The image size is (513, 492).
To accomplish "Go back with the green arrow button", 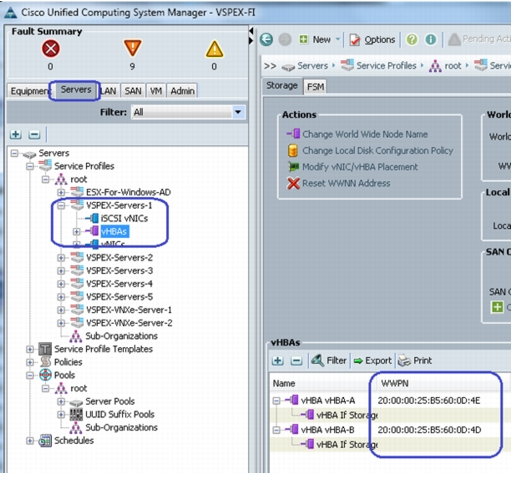I will tap(266, 40).
